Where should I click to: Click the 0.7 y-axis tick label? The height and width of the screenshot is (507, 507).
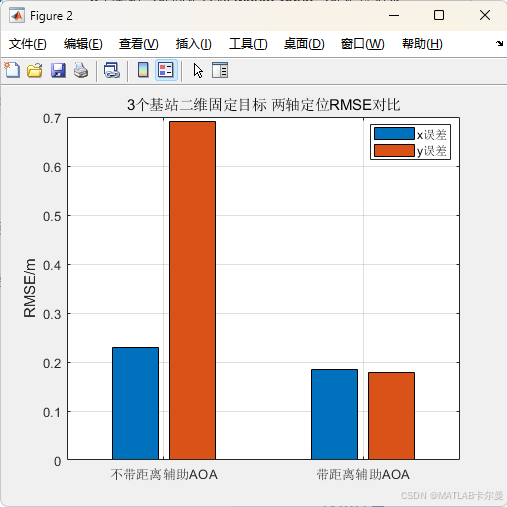pos(52,118)
